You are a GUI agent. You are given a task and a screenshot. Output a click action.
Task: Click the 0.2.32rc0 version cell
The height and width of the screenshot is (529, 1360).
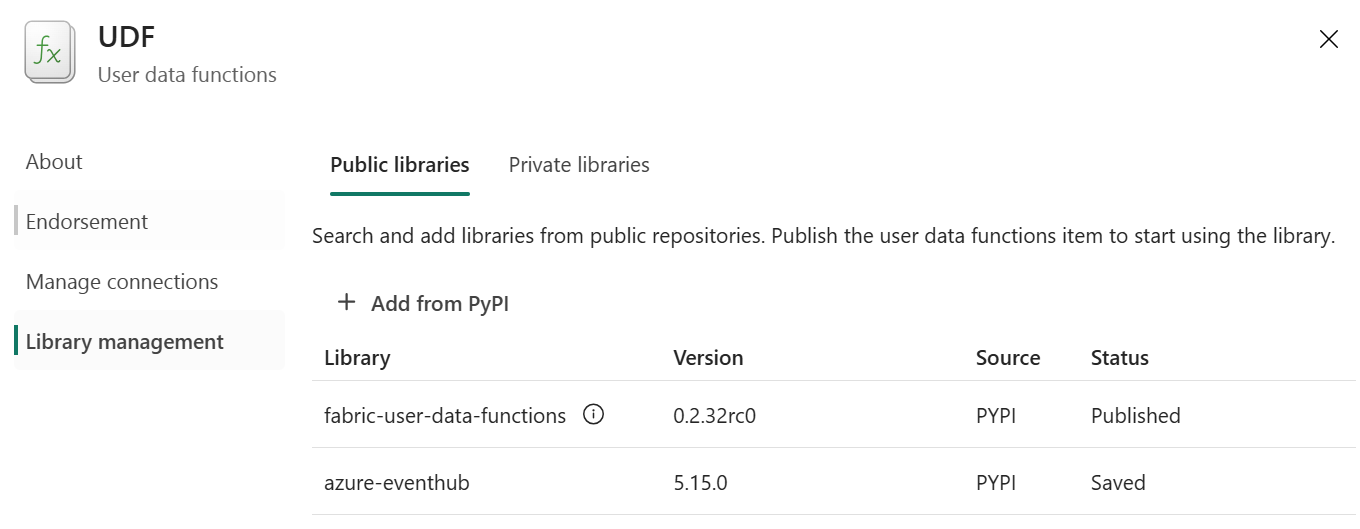tap(714, 416)
